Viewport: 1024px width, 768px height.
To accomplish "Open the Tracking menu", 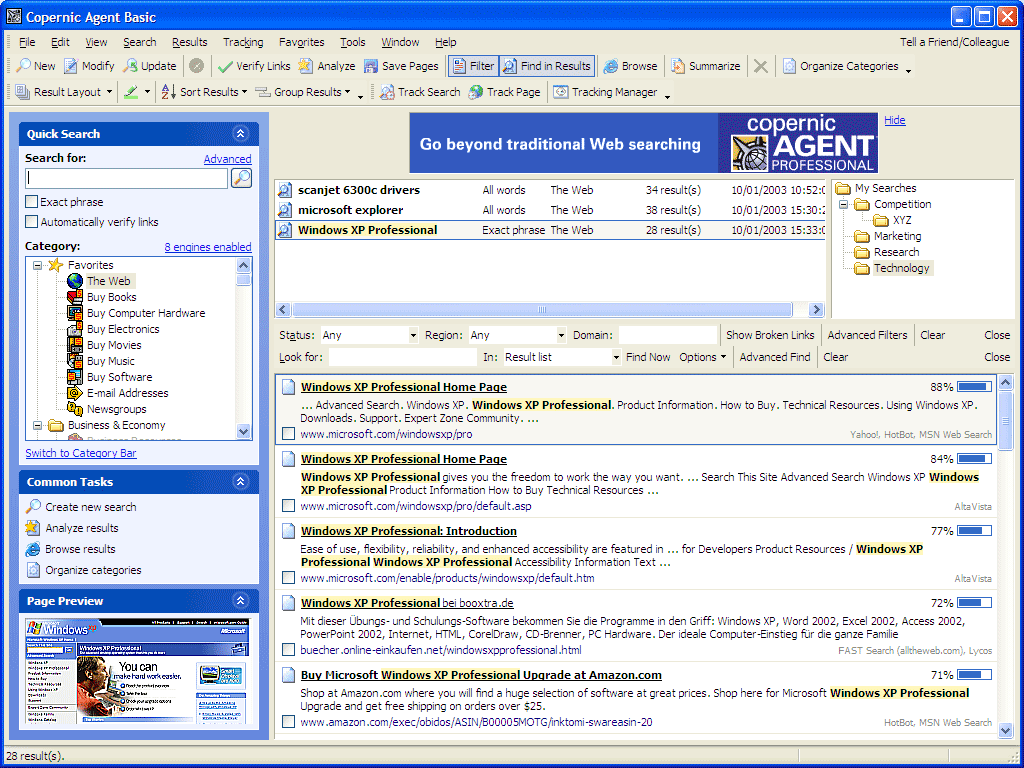I will coord(243,42).
